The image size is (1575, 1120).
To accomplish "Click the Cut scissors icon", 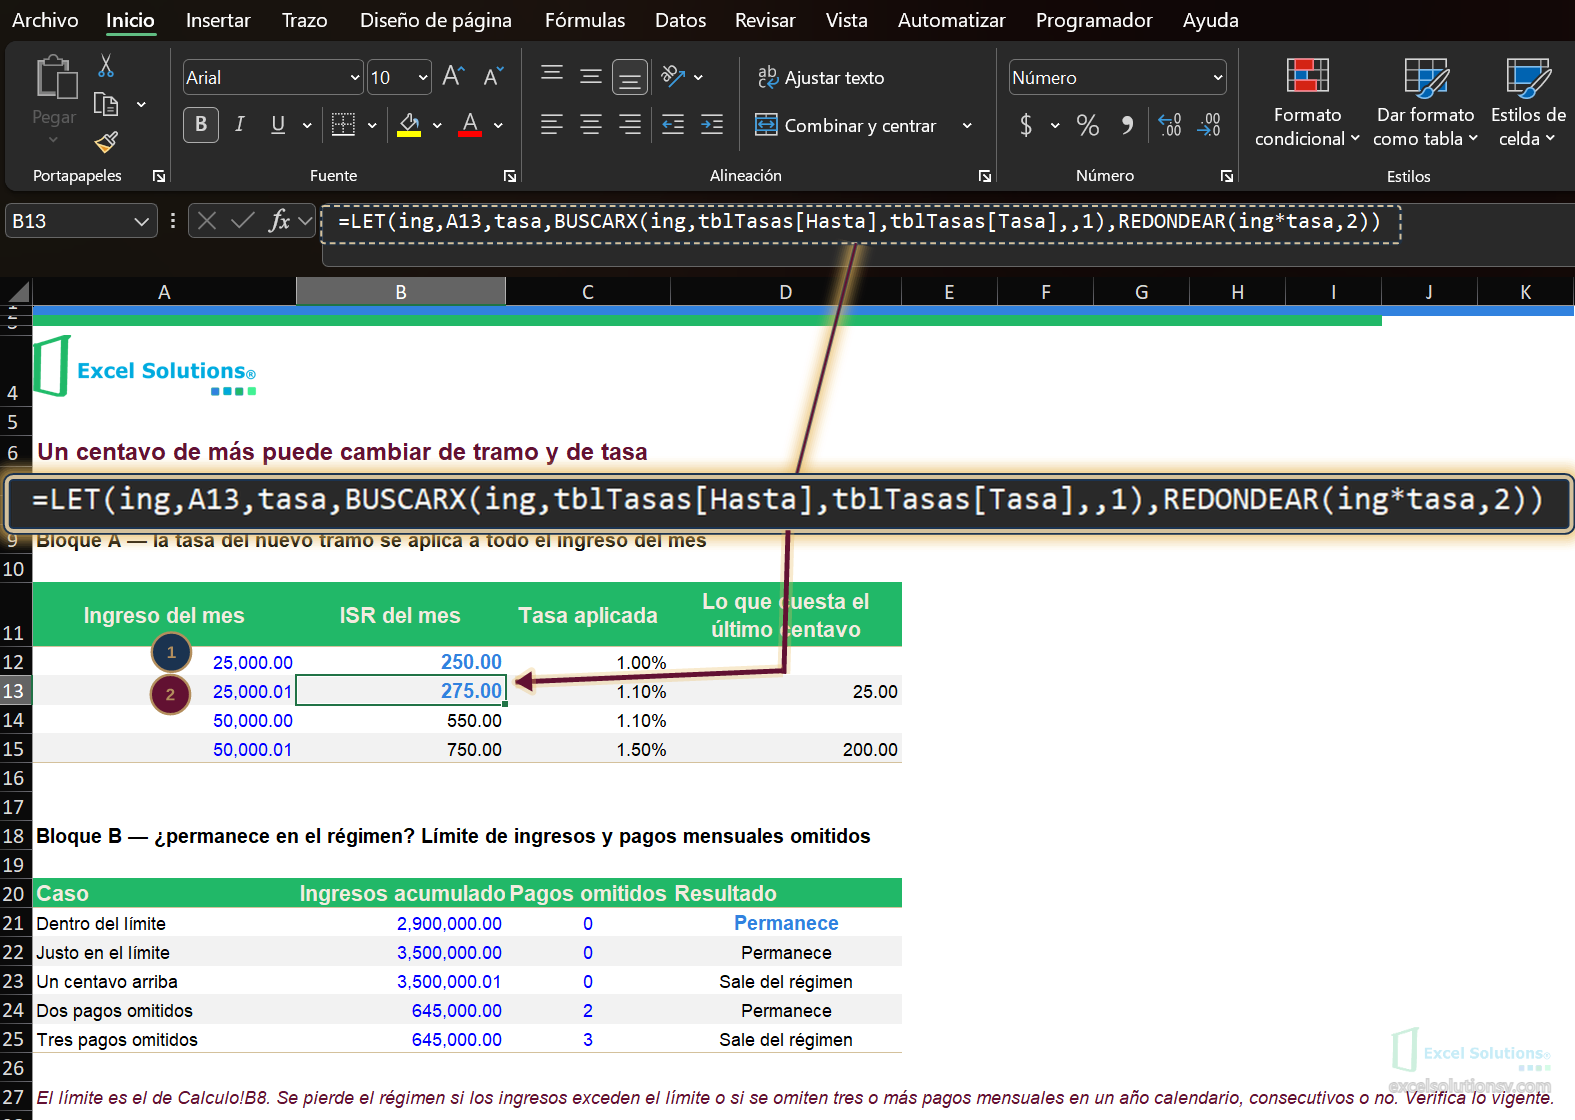I will [106, 66].
